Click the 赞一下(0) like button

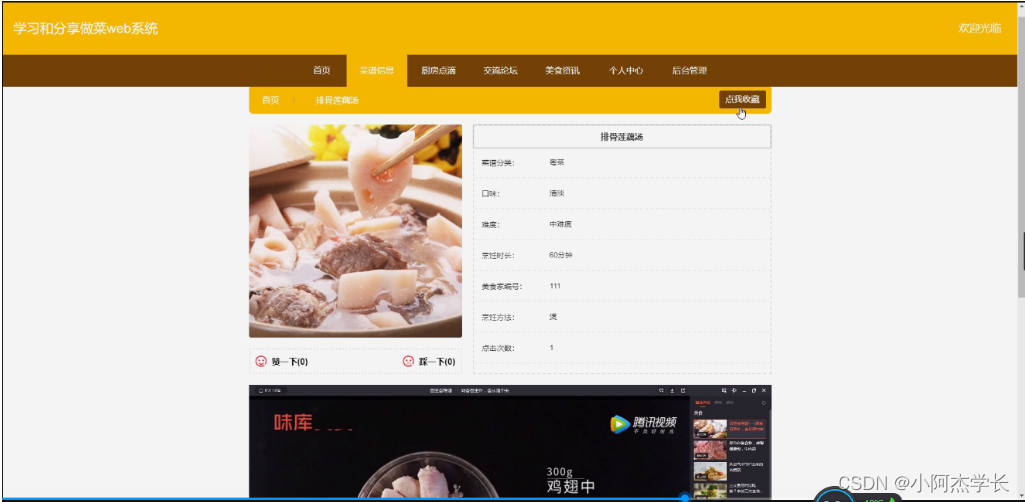[282, 361]
